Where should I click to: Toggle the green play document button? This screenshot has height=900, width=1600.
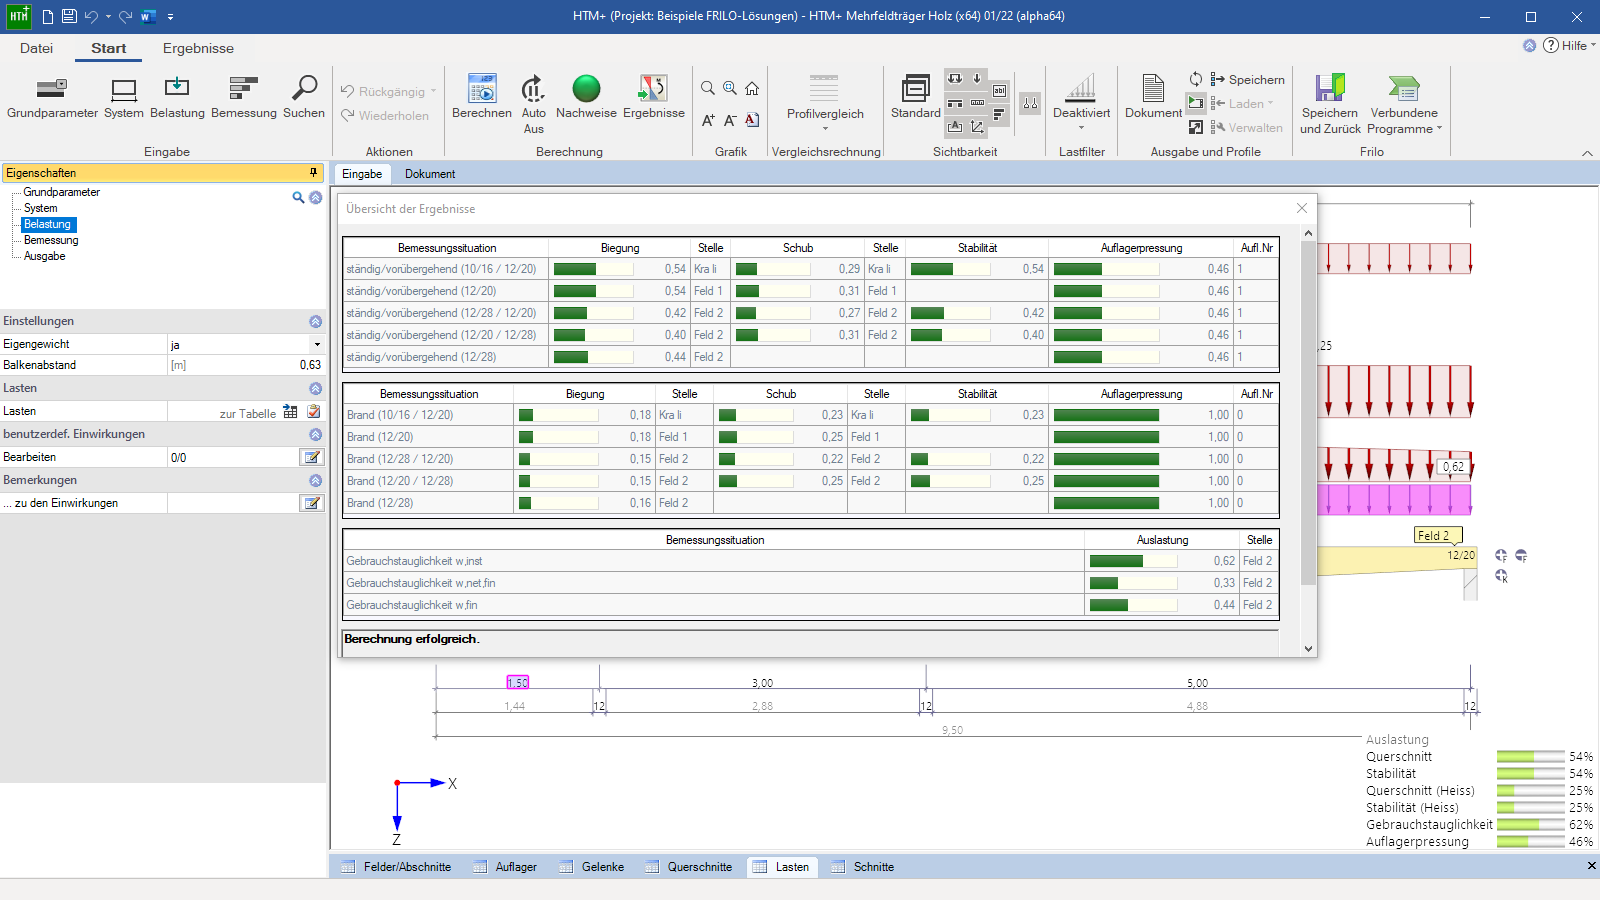click(x=1196, y=102)
